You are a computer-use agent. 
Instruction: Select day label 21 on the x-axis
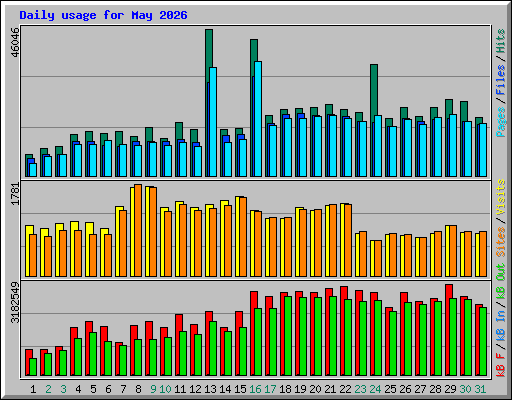[x=330, y=389]
